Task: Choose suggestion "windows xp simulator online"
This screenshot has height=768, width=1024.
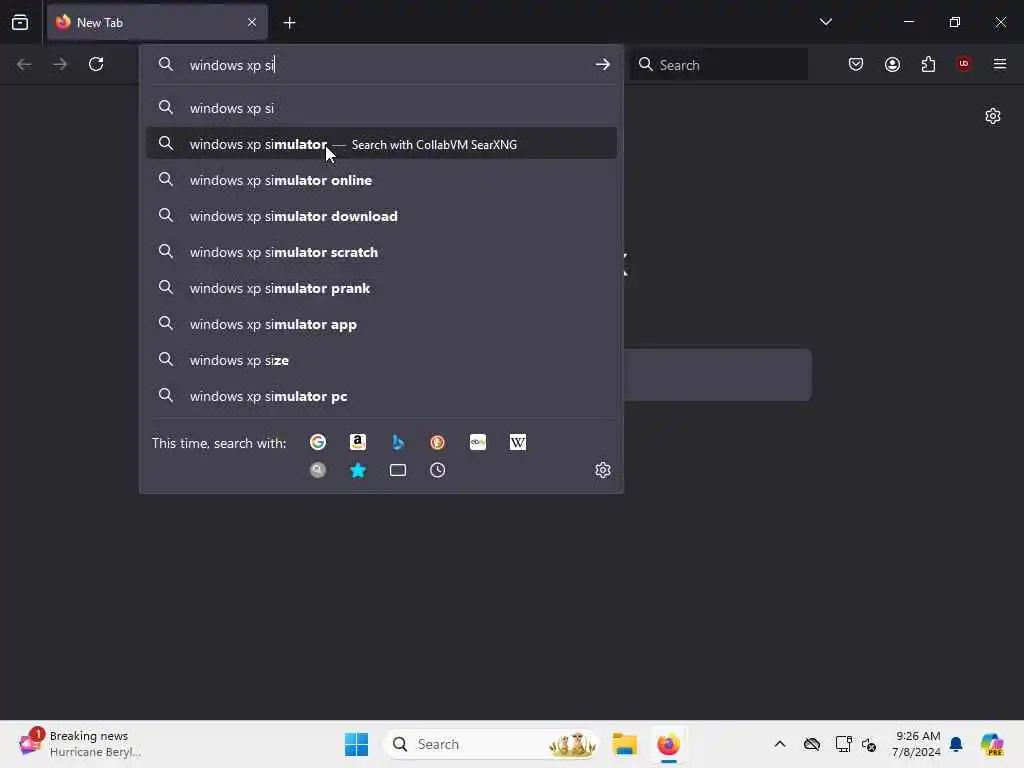Action: 381,180
